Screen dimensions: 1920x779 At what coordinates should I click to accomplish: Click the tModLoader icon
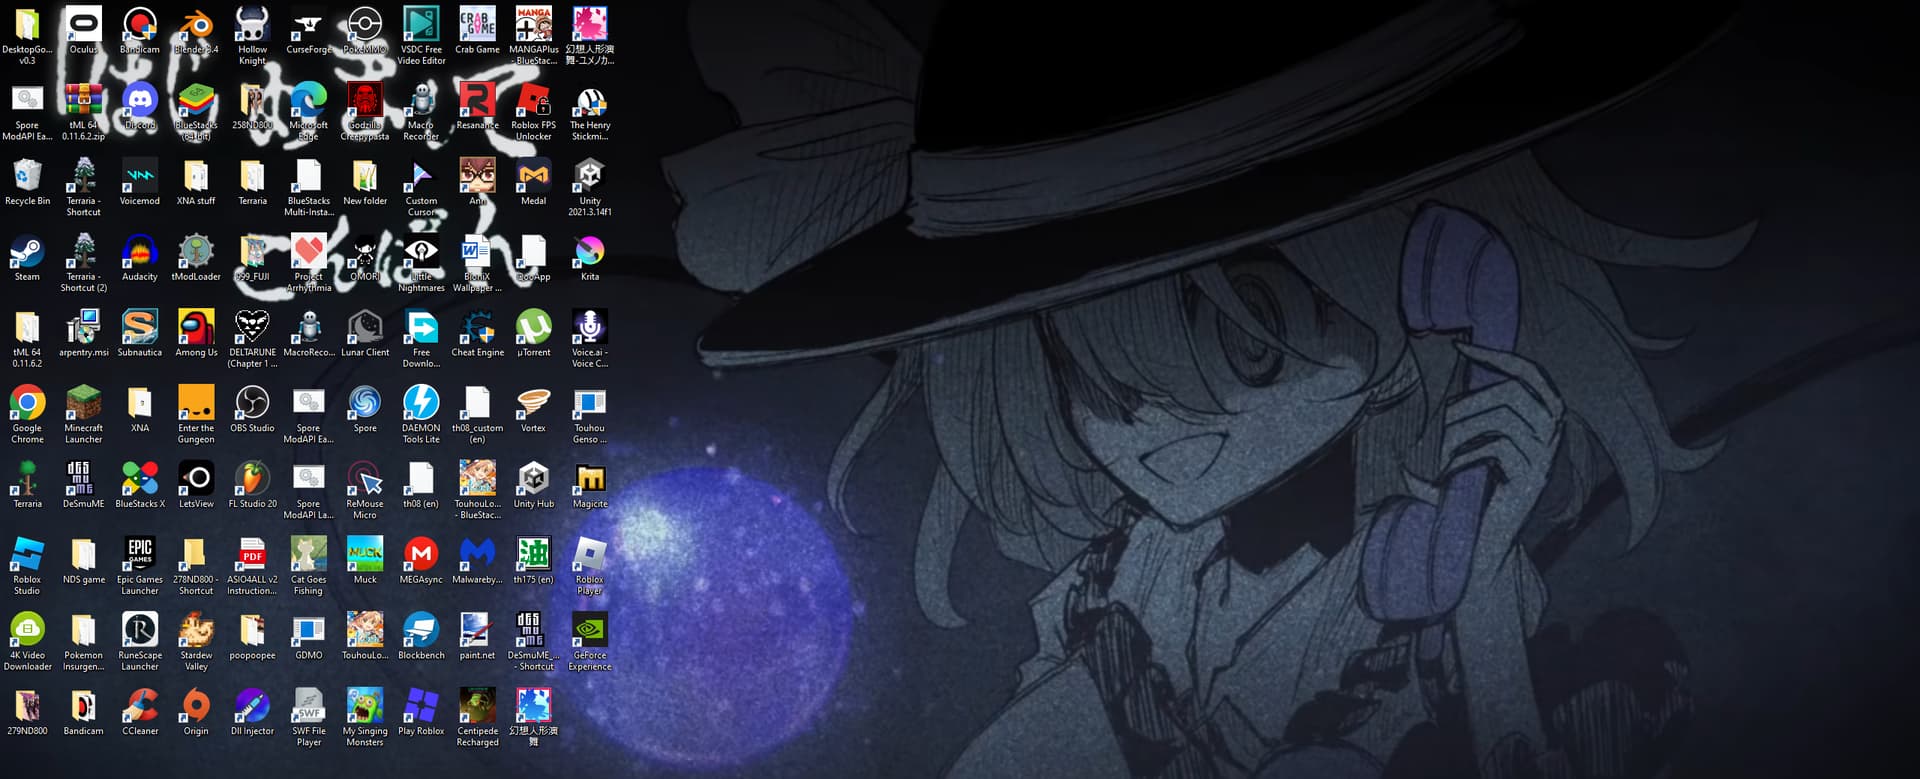(x=196, y=252)
